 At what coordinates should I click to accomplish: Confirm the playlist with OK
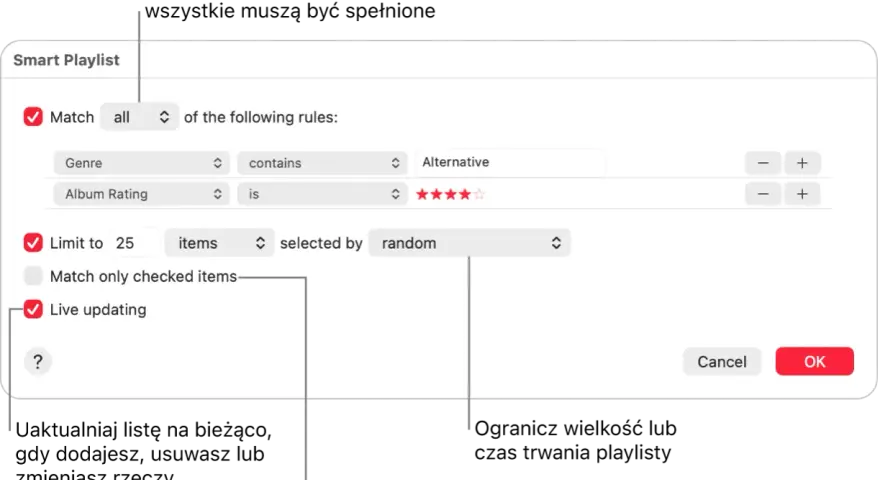click(814, 362)
